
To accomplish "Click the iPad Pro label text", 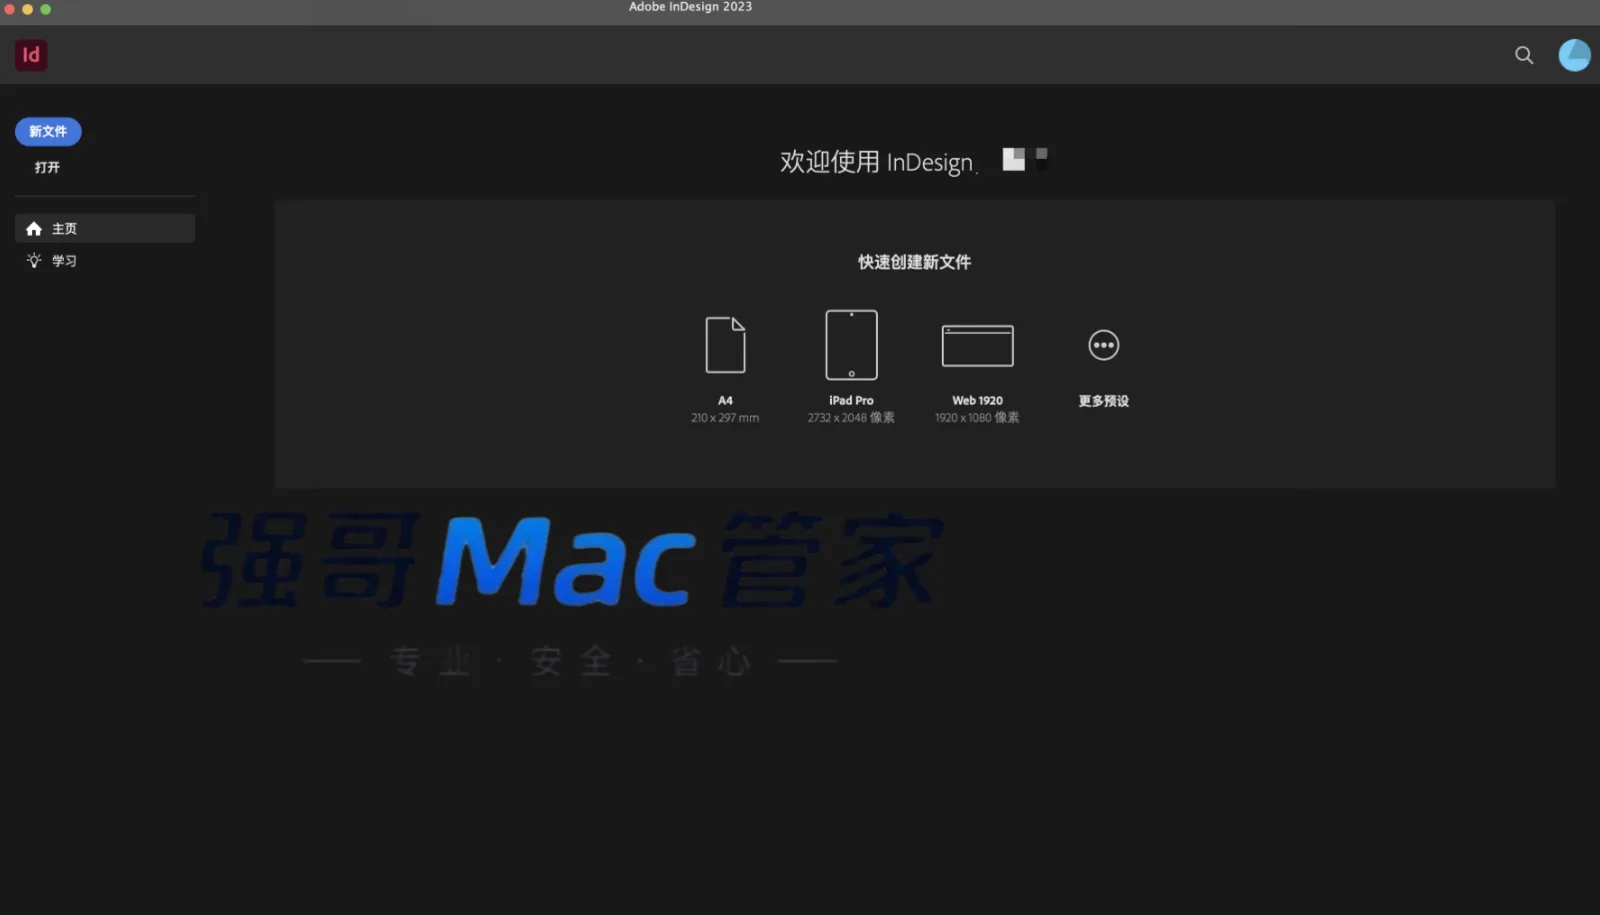I will pos(851,400).
